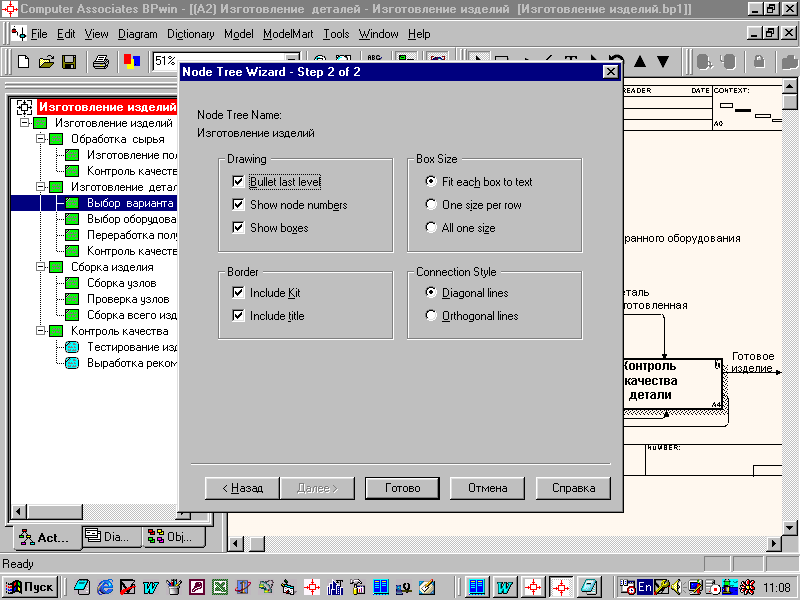The image size is (800, 600).
Task: Open the Tools menu
Action: (x=336, y=34)
